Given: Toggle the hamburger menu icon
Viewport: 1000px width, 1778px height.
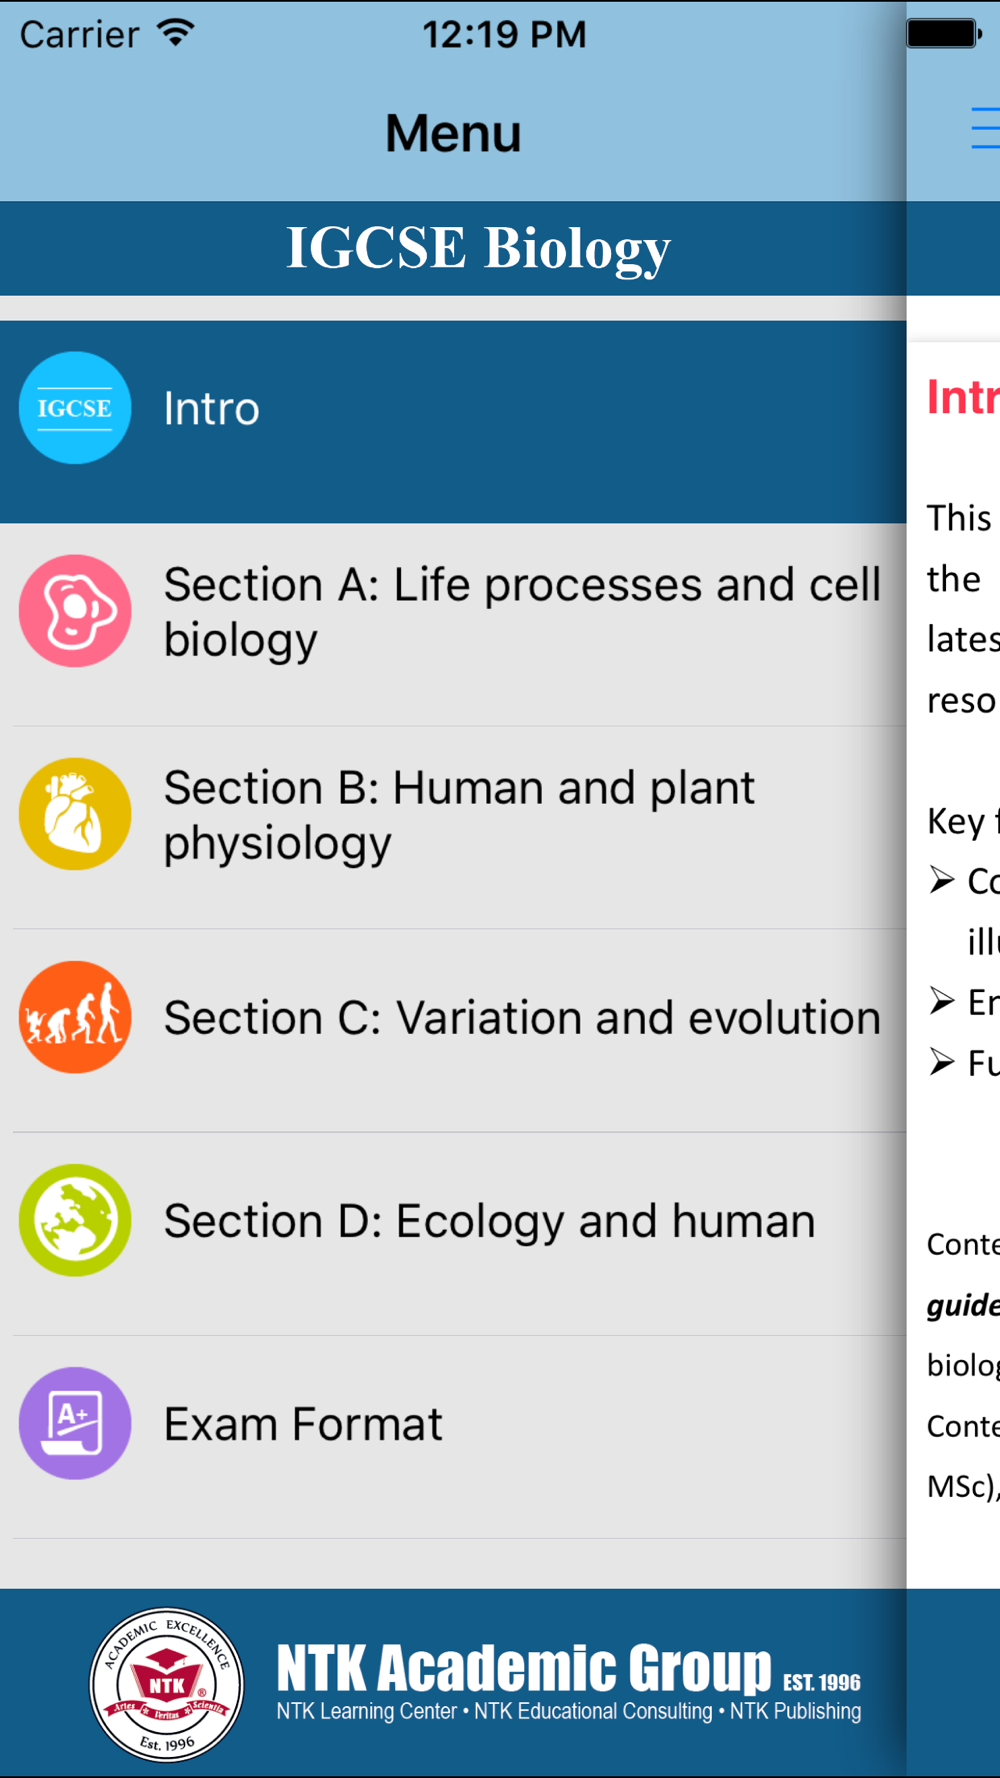Looking at the screenshot, I should point(986,128).
